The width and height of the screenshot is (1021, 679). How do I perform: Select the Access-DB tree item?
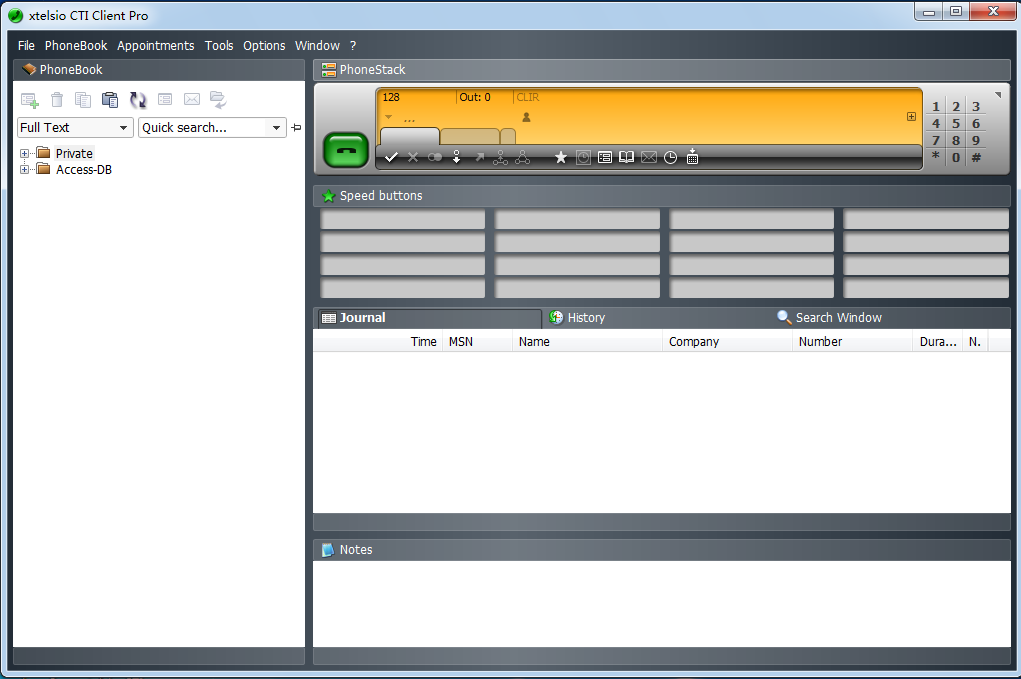[x=84, y=169]
